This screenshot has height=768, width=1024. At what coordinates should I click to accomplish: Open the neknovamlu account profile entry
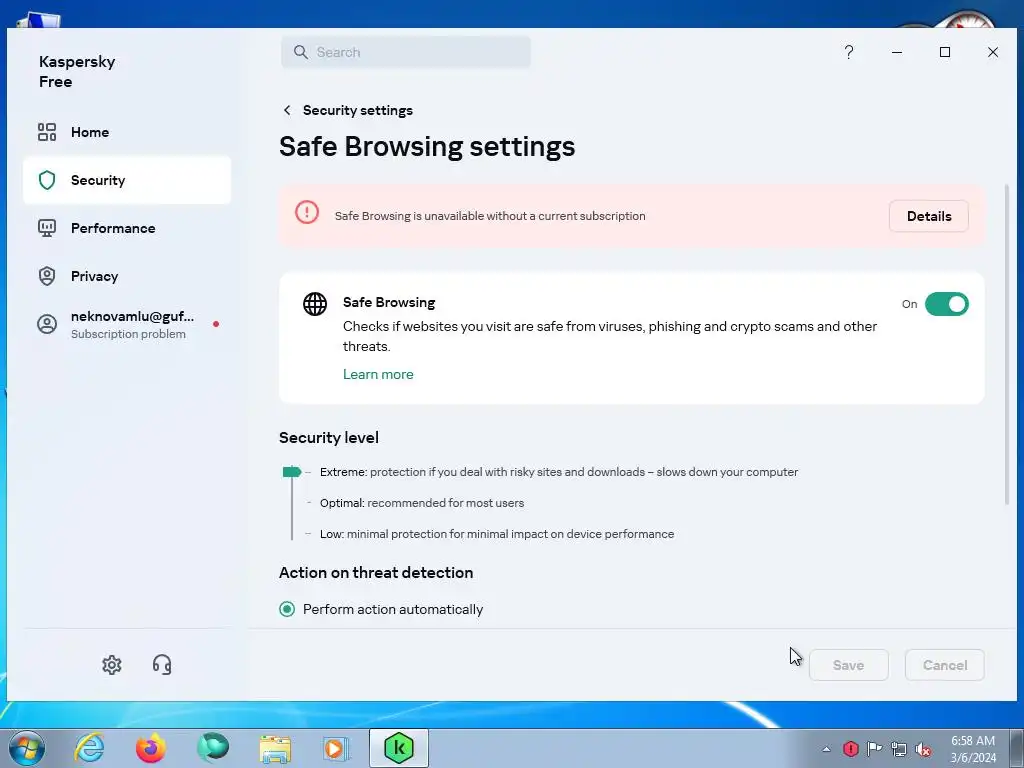coord(127,324)
